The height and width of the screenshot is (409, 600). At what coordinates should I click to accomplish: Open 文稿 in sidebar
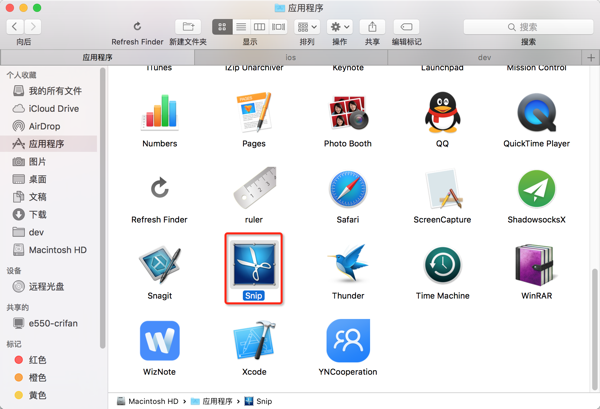[49, 197]
